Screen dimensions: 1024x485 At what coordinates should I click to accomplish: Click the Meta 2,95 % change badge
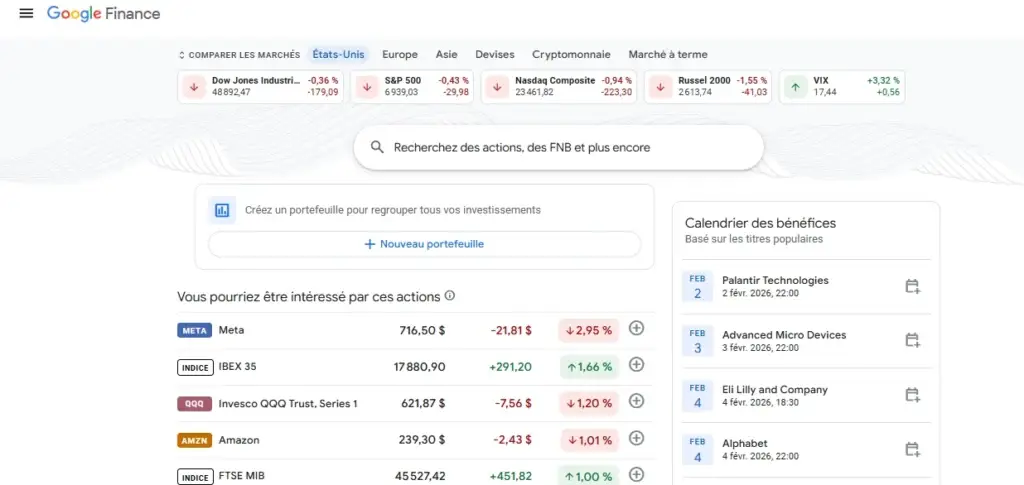588,330
